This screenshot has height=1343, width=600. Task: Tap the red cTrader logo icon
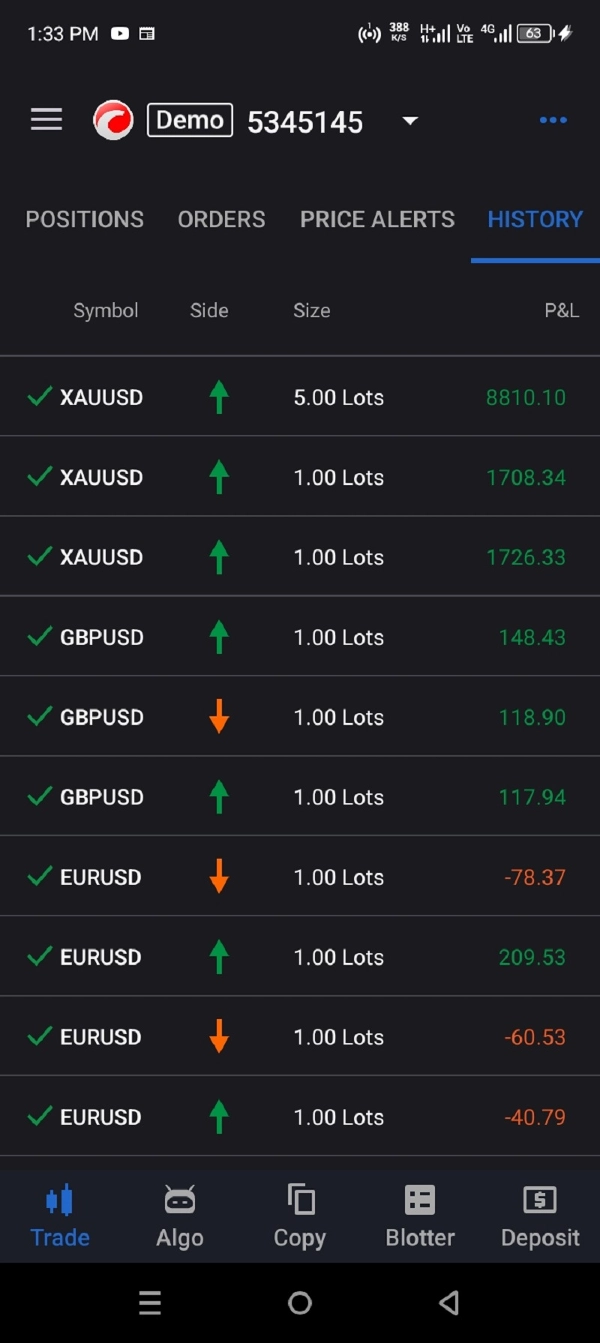pos(113,121)
